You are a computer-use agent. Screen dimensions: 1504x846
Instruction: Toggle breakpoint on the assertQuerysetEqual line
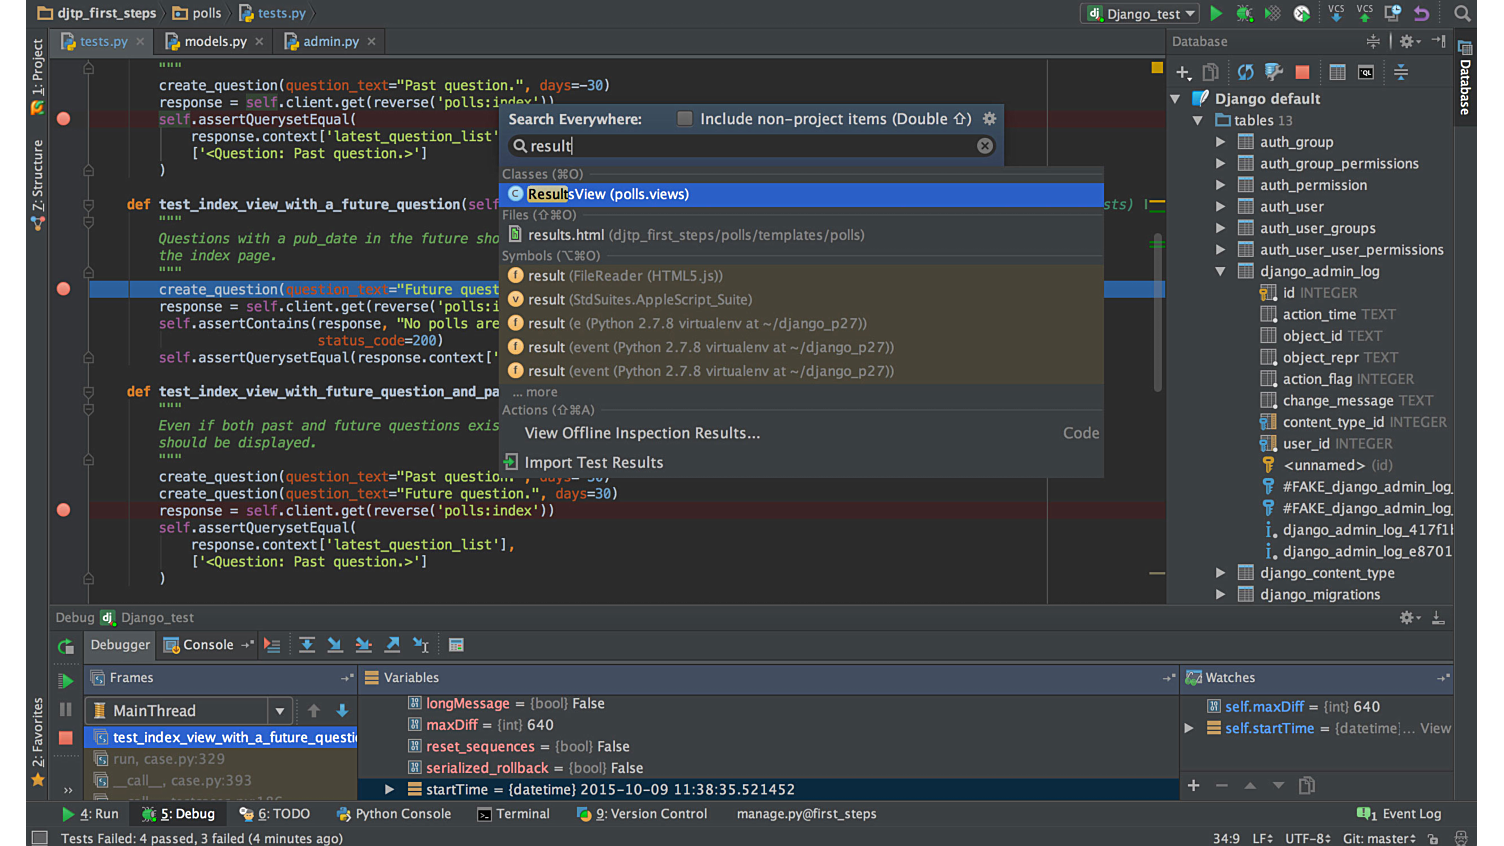[64, 119]
